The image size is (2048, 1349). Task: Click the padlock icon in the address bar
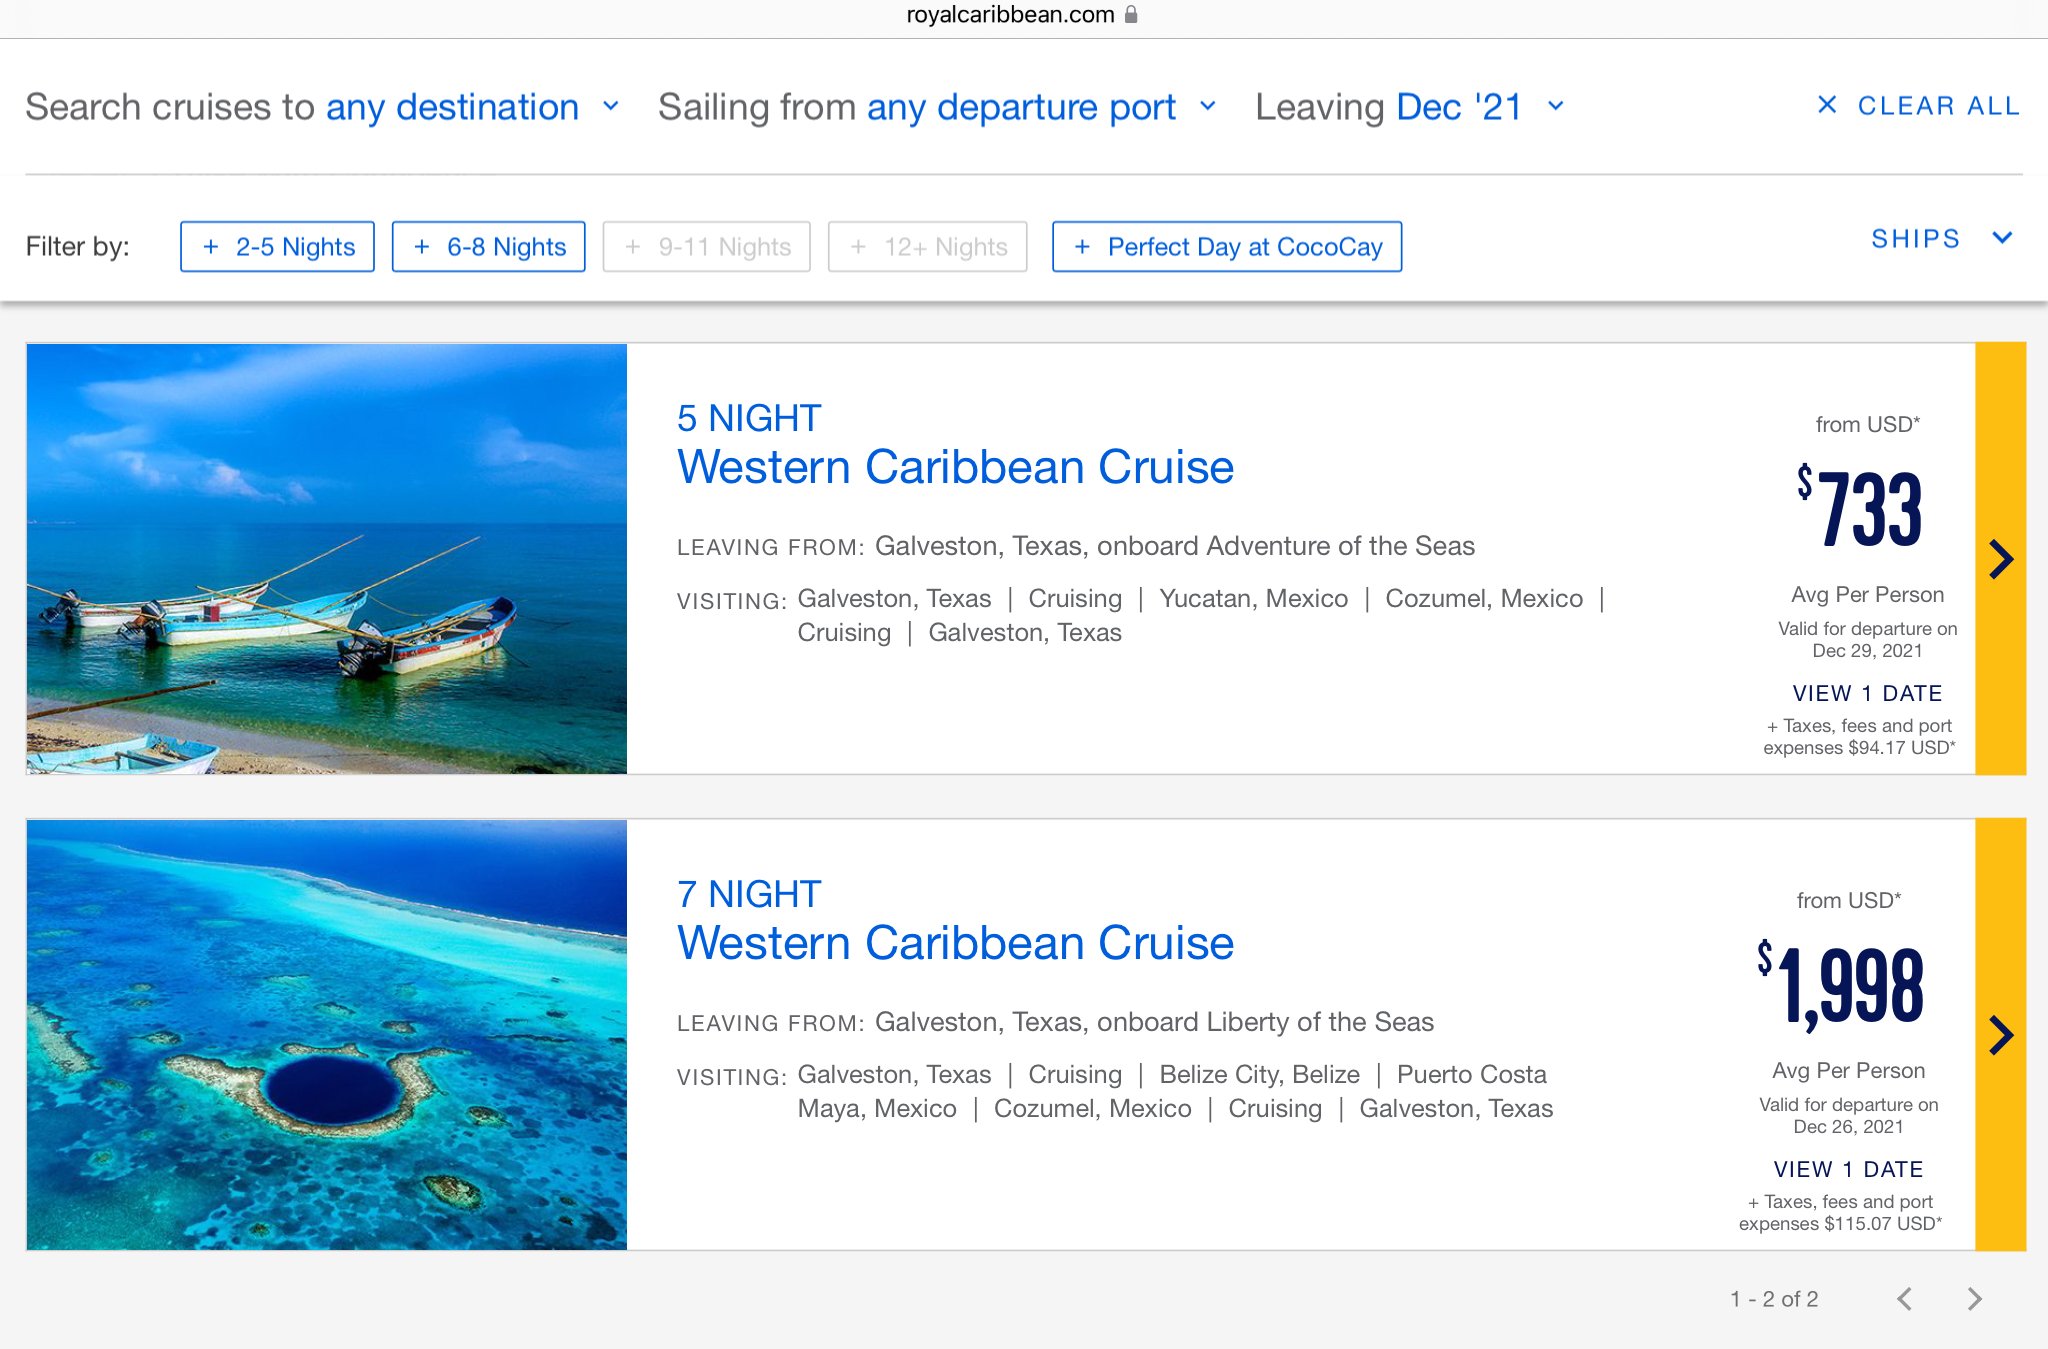tap(1131, 15)
